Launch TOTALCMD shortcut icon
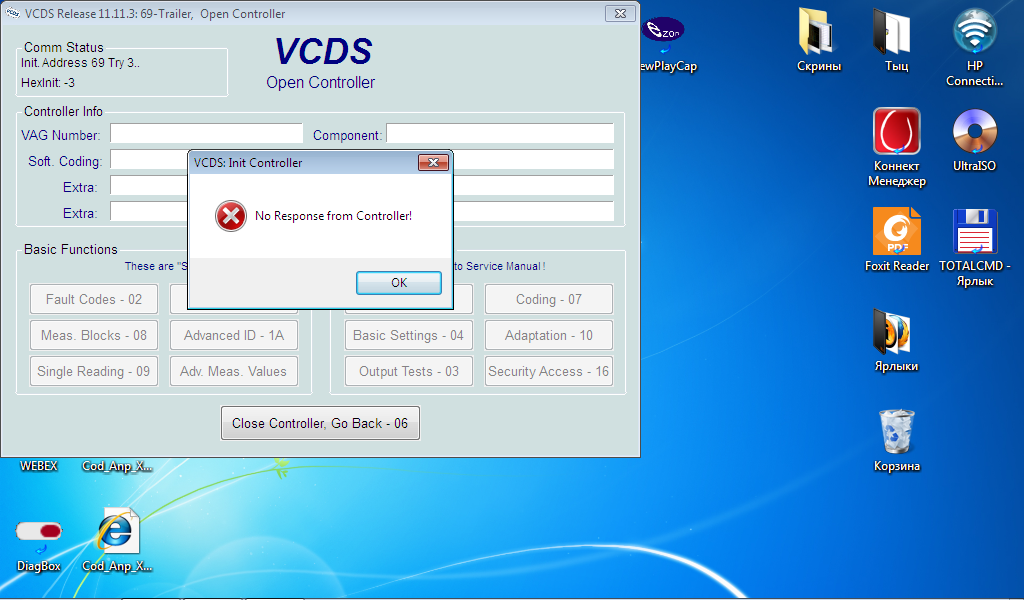 (974, 247)
